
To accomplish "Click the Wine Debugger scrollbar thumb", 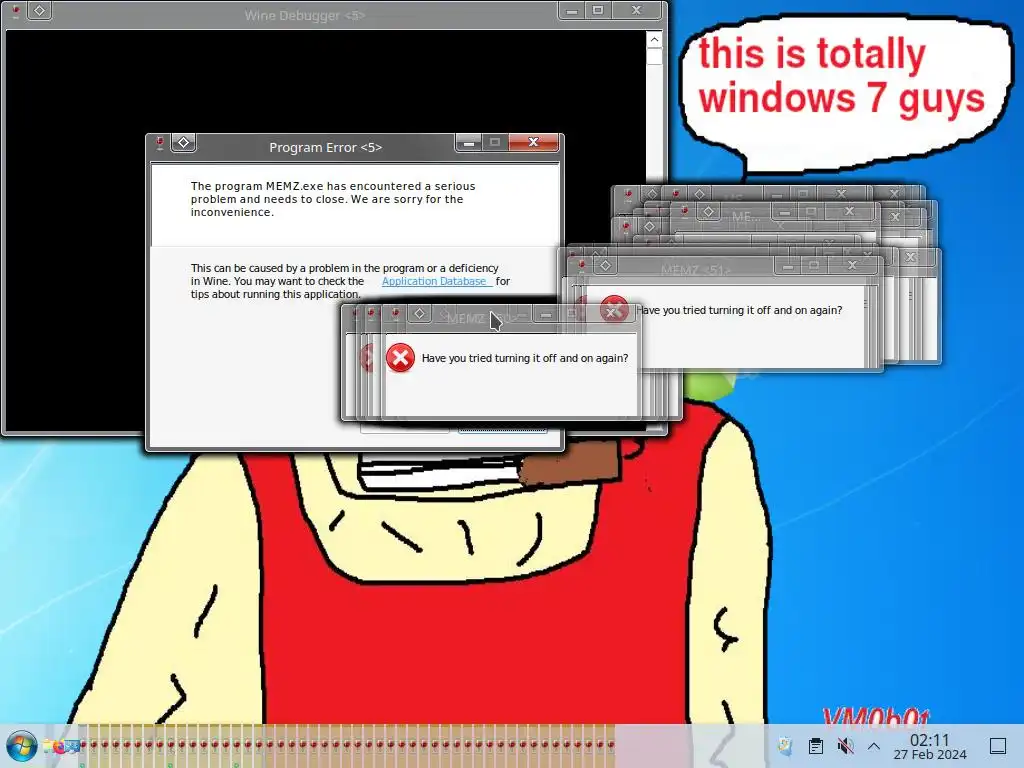I will point(654,57).
